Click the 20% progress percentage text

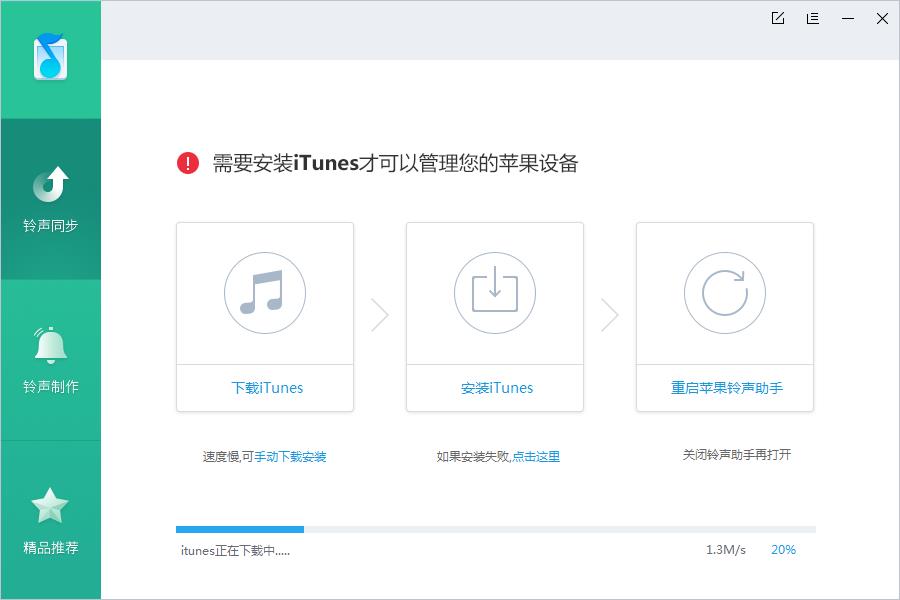coord(783,549)
